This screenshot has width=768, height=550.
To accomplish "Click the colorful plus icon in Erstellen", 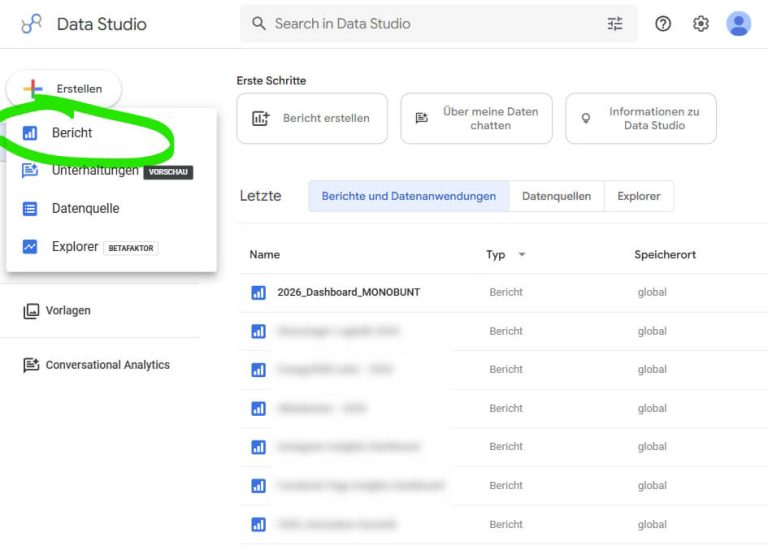I will 33,89.
